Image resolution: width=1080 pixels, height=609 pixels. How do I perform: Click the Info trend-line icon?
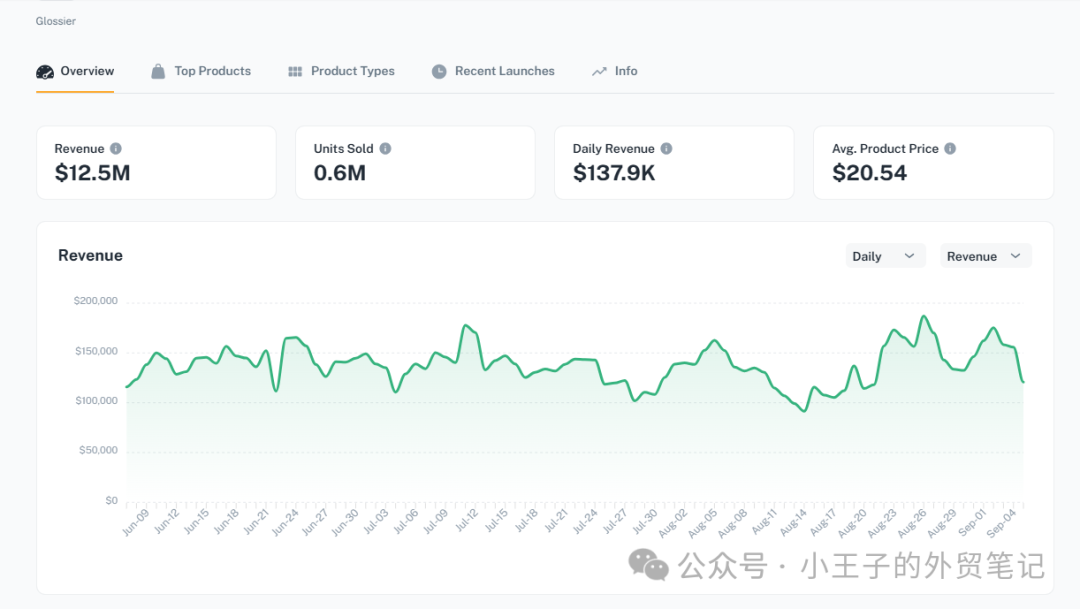[599, 72]
